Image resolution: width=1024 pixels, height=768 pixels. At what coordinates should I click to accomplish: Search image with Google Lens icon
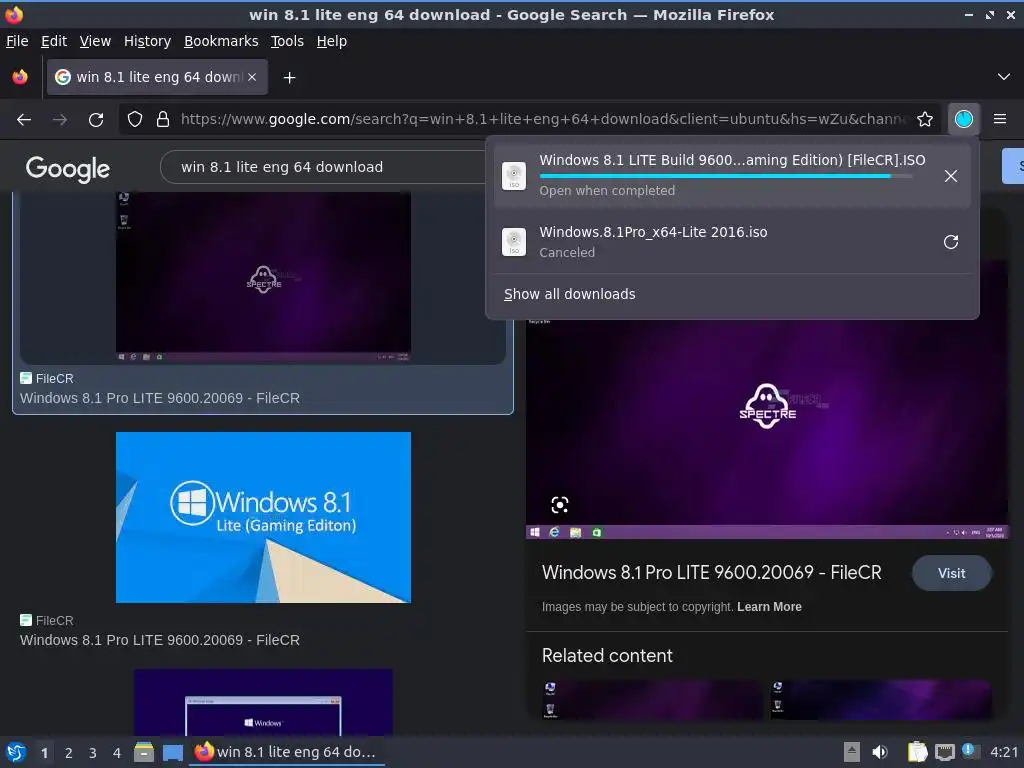(x=560, y=505)
